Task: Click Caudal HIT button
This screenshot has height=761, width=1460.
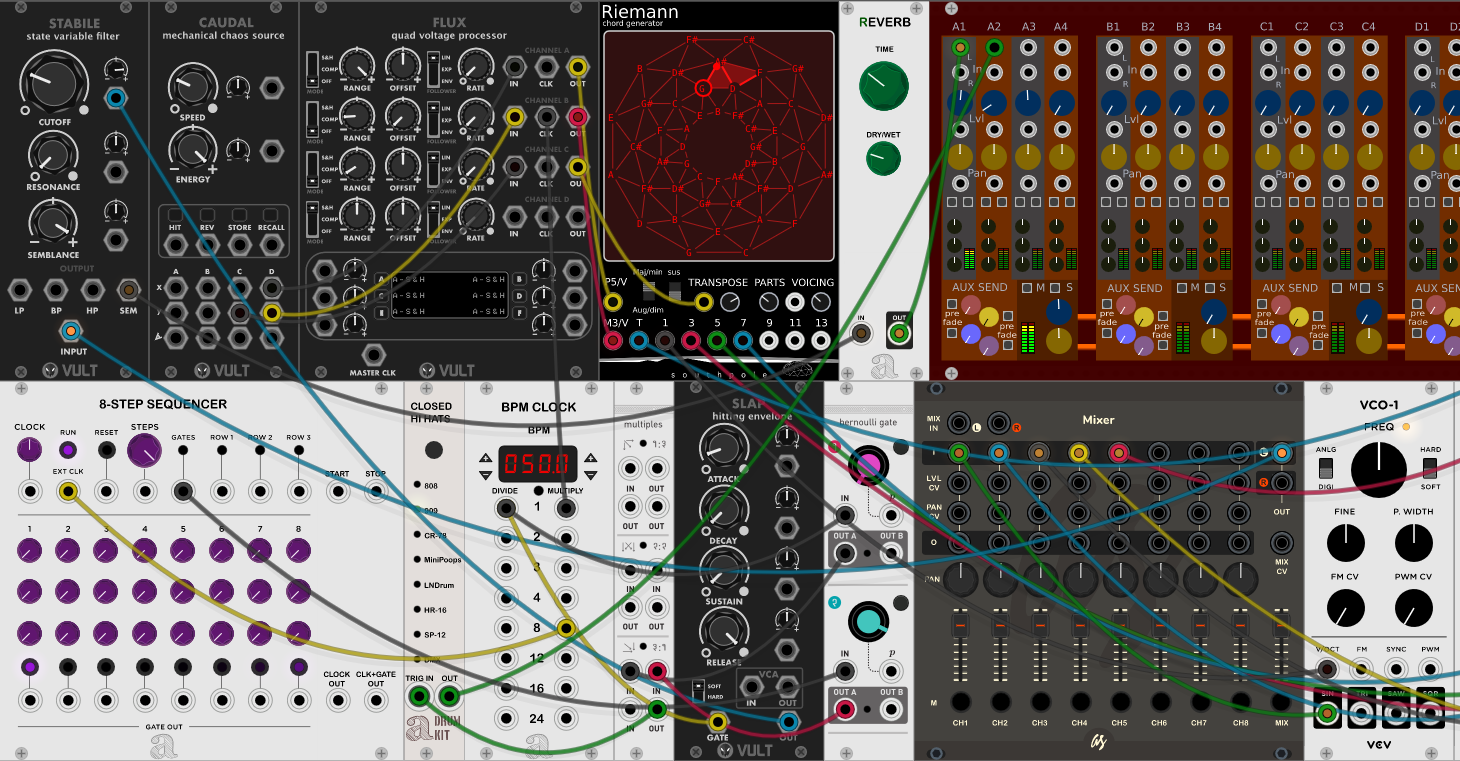Action: pyautogui.click(x=175, y=215)
